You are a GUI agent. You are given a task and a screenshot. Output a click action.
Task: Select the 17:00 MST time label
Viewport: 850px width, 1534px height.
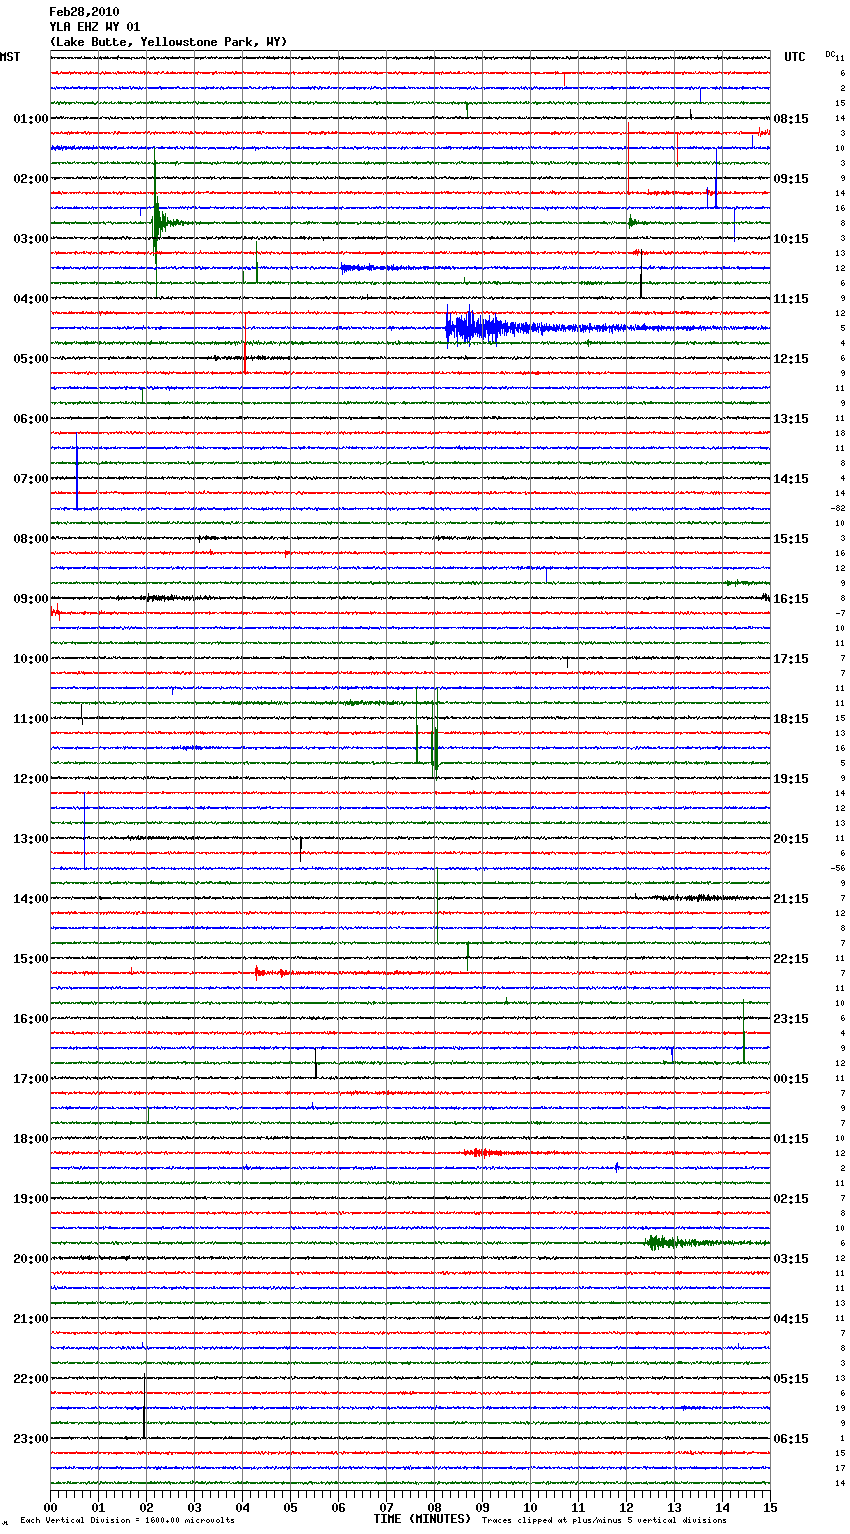coord(31,1079)
